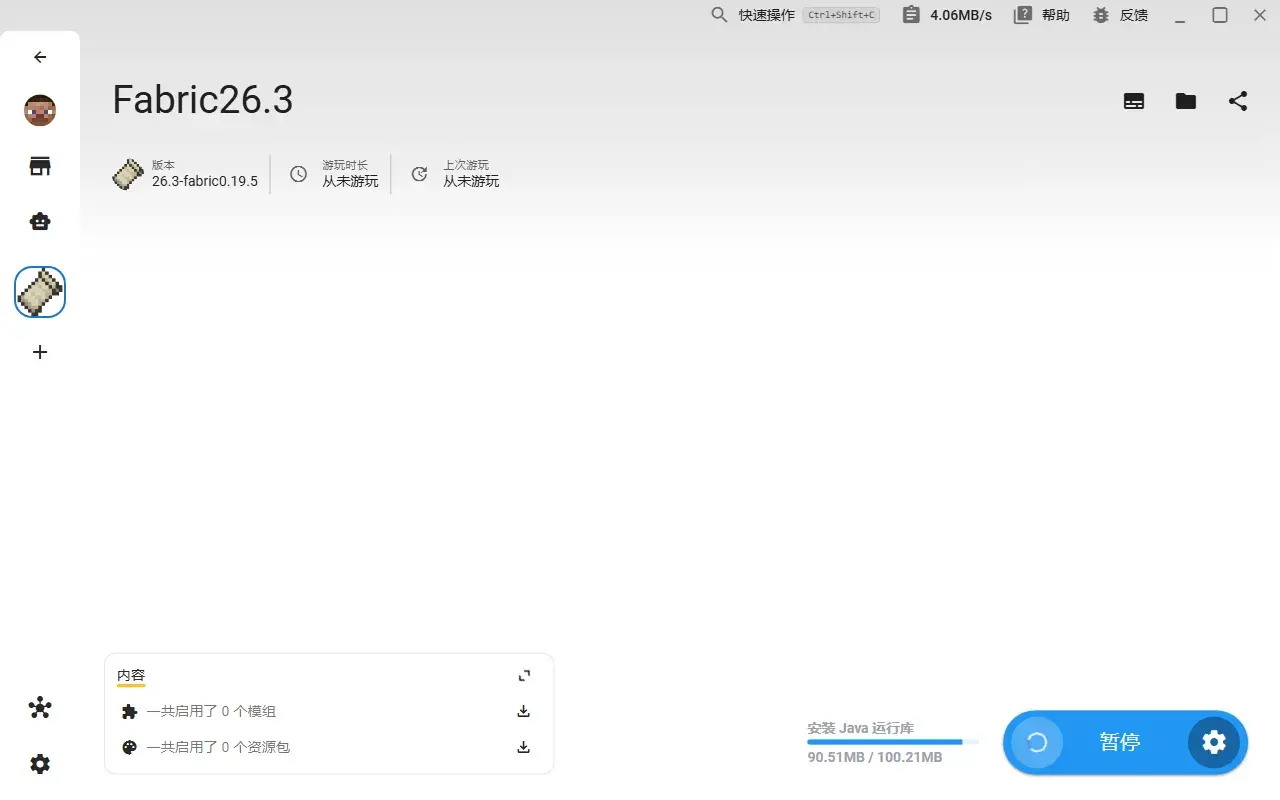Viewport: 1280px width, 800px height.
Task: Open the instance folder icon
Action: coord(1186,101)
